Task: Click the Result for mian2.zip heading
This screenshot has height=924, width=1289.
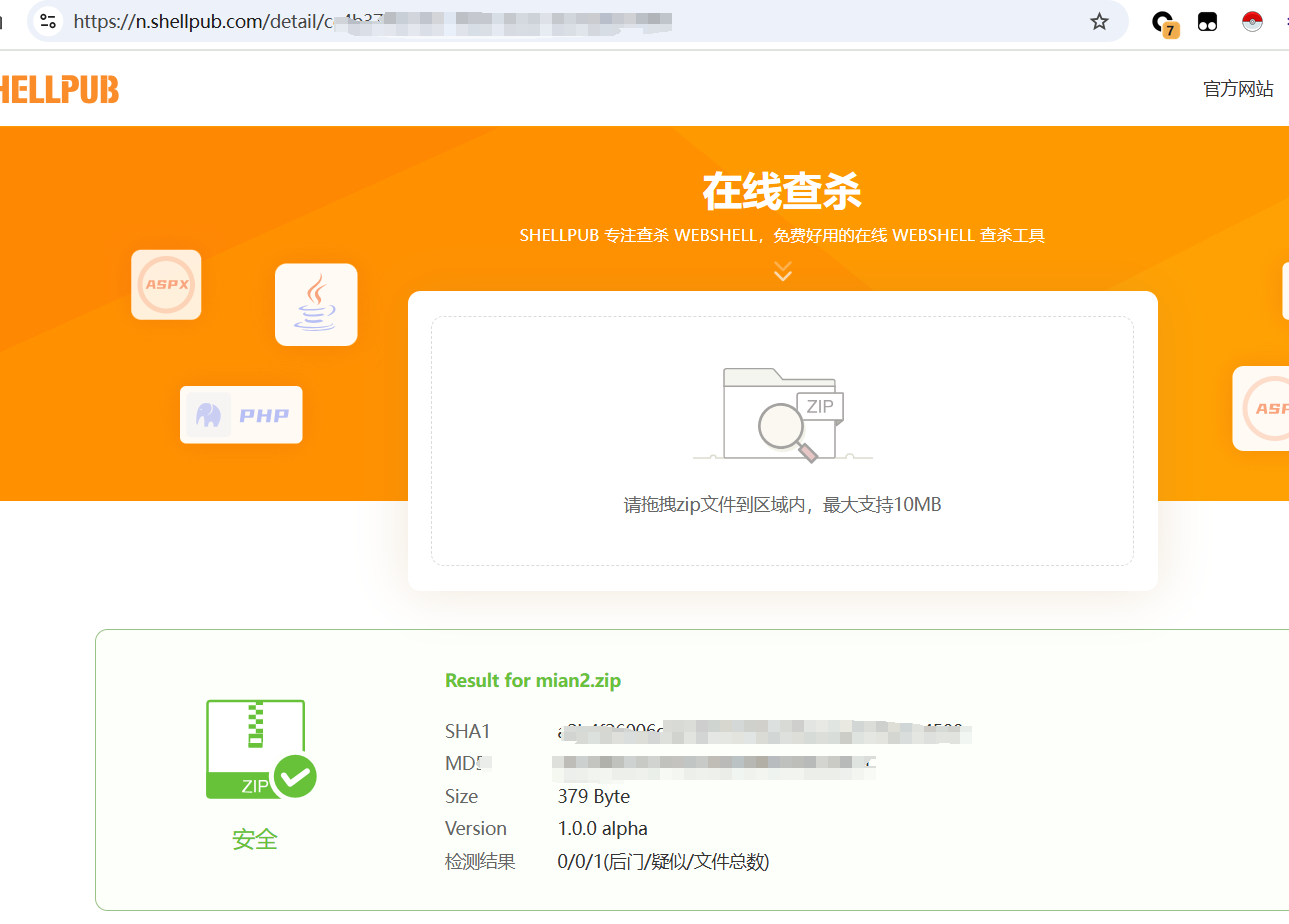Action: pyautogui.click(x=533, y=680)
